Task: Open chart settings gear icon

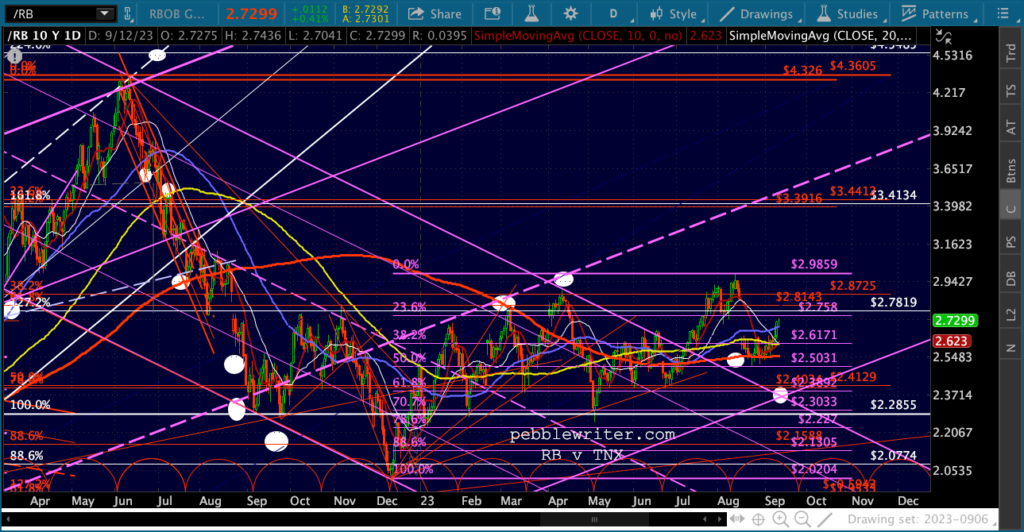Action: coord(569,14)
